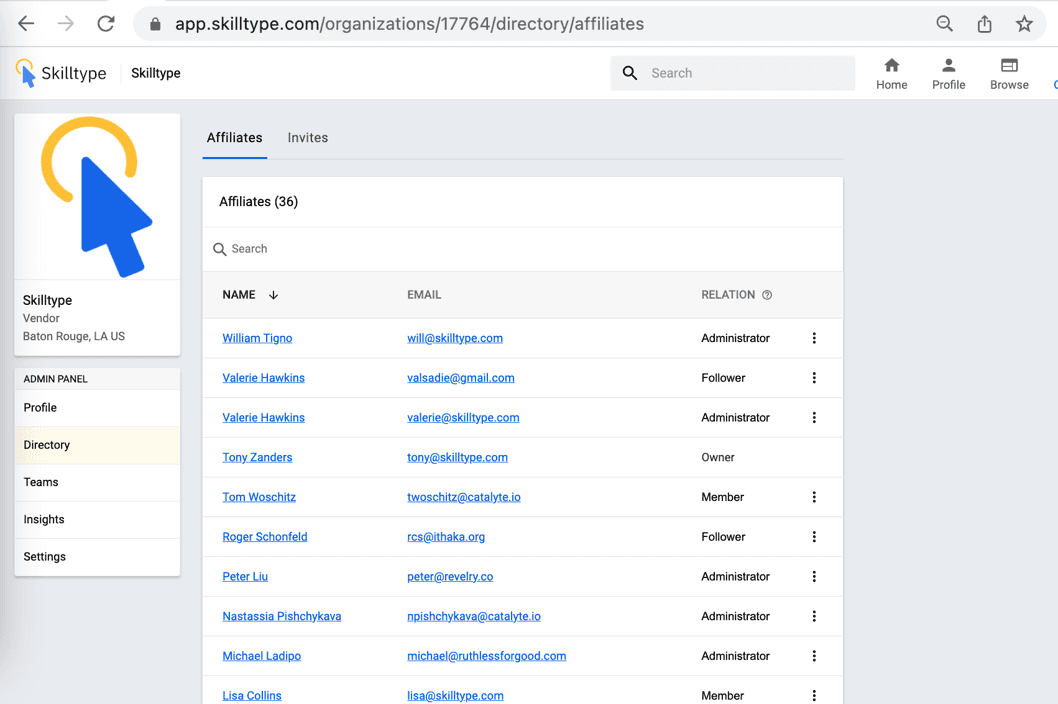Image resolution: width=1058 pixels, height=704 pixels.
Task: Open Profile in the Admin Panel
Action: pos(97,408)
